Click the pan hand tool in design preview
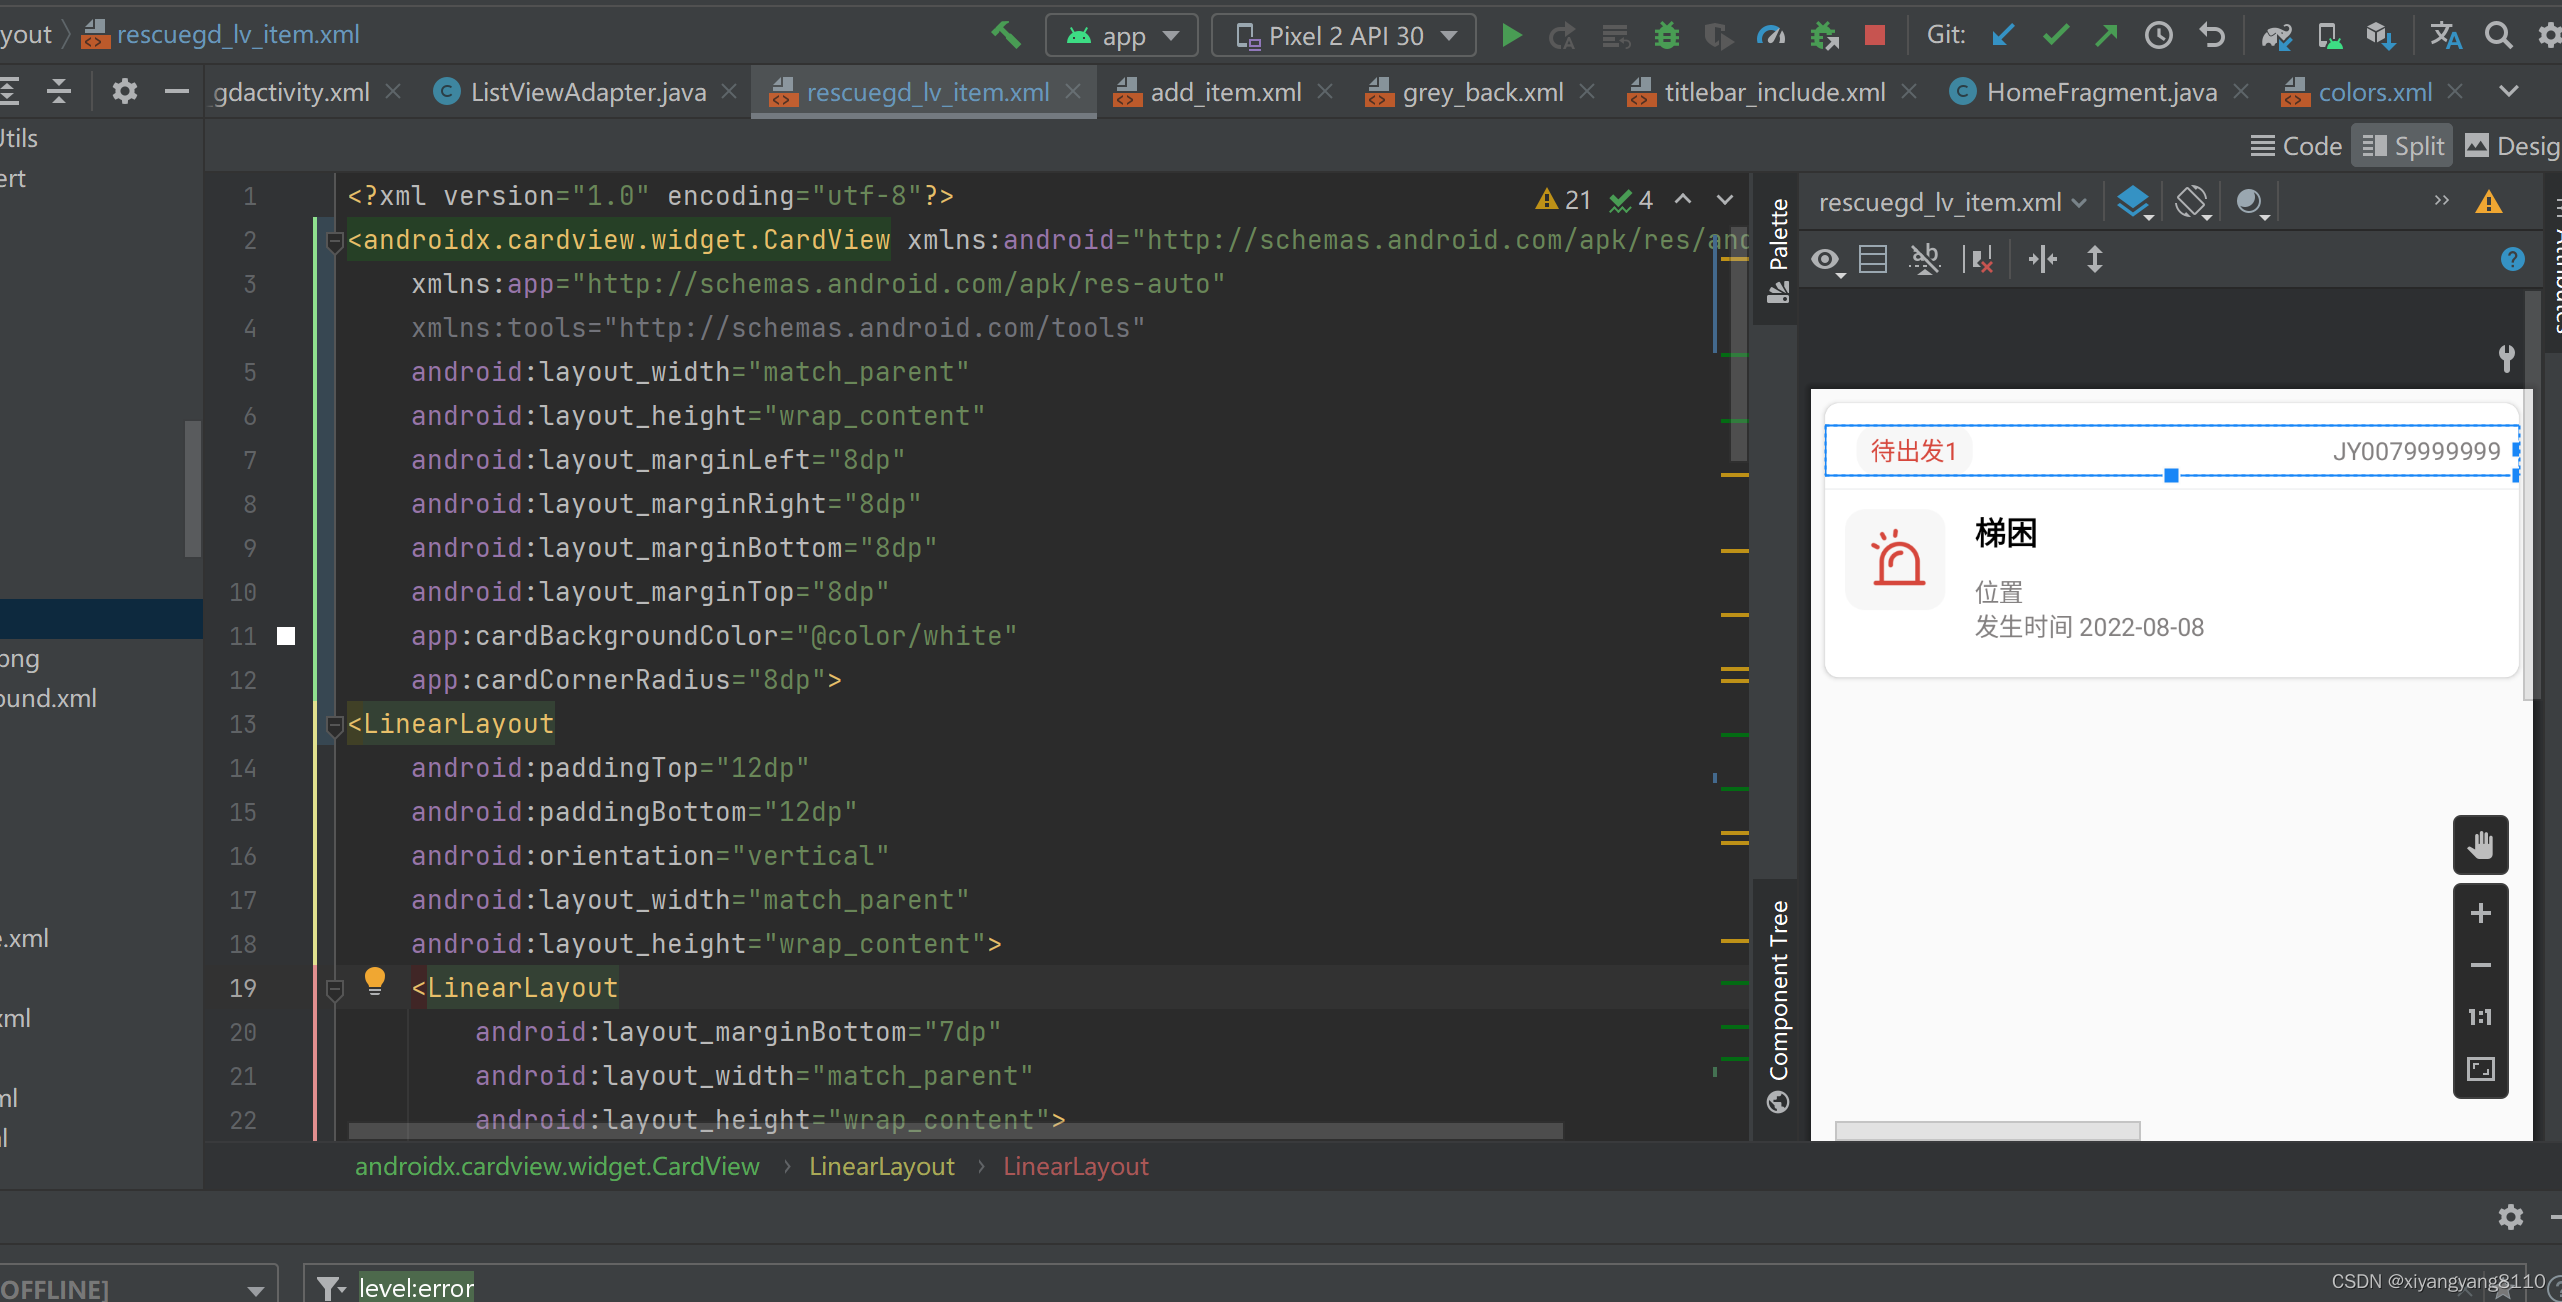The width and height of the screenshot is (2562, 1302). (2480, 845)
